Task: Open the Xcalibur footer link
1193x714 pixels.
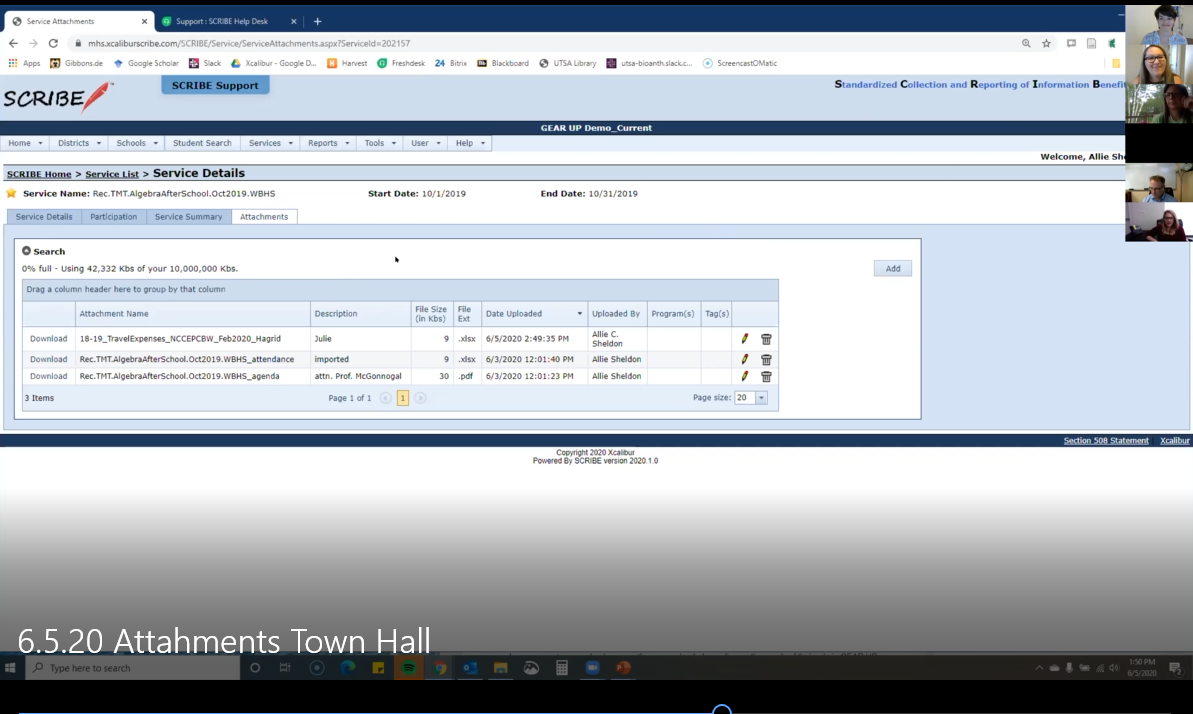Action: coord(1174,441)
